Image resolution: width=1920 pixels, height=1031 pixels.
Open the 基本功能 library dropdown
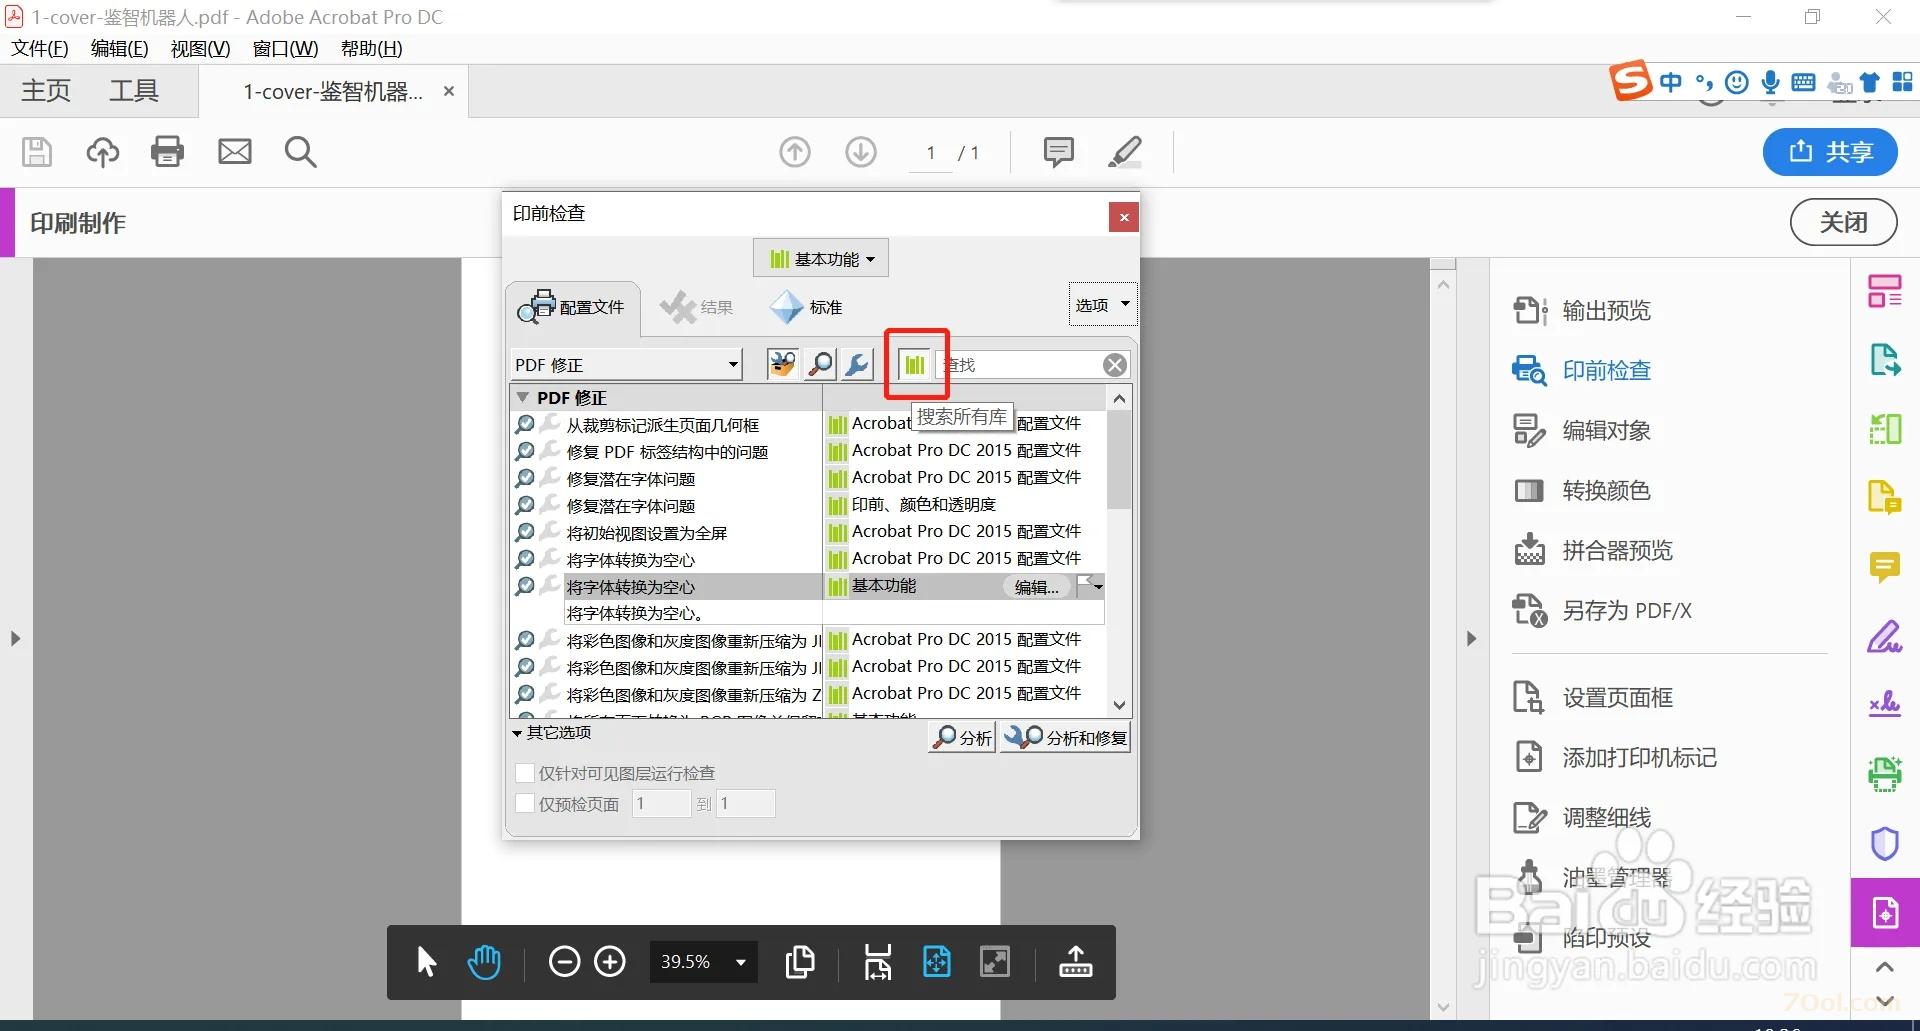pyautogui.click(x=821, y=259)
